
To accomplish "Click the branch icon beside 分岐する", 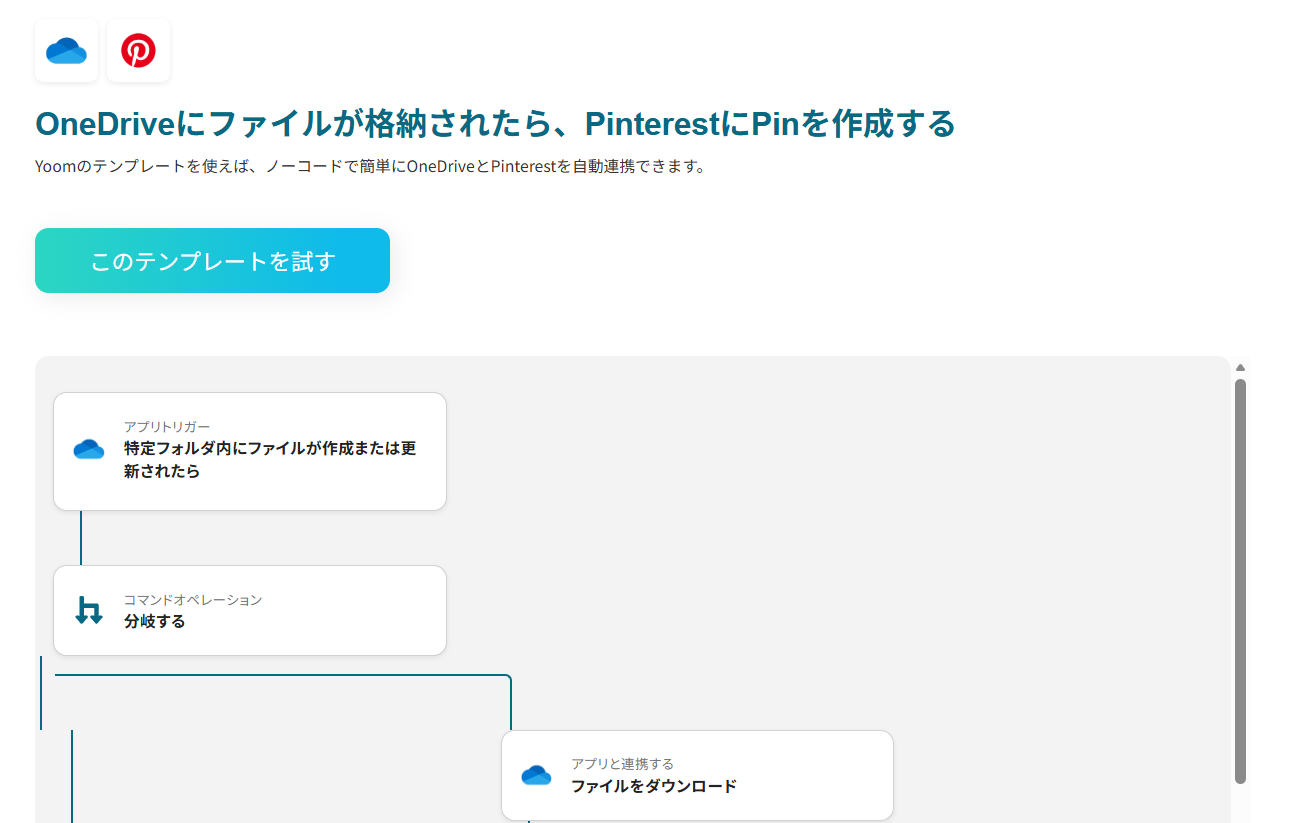I will coord(89,610).
